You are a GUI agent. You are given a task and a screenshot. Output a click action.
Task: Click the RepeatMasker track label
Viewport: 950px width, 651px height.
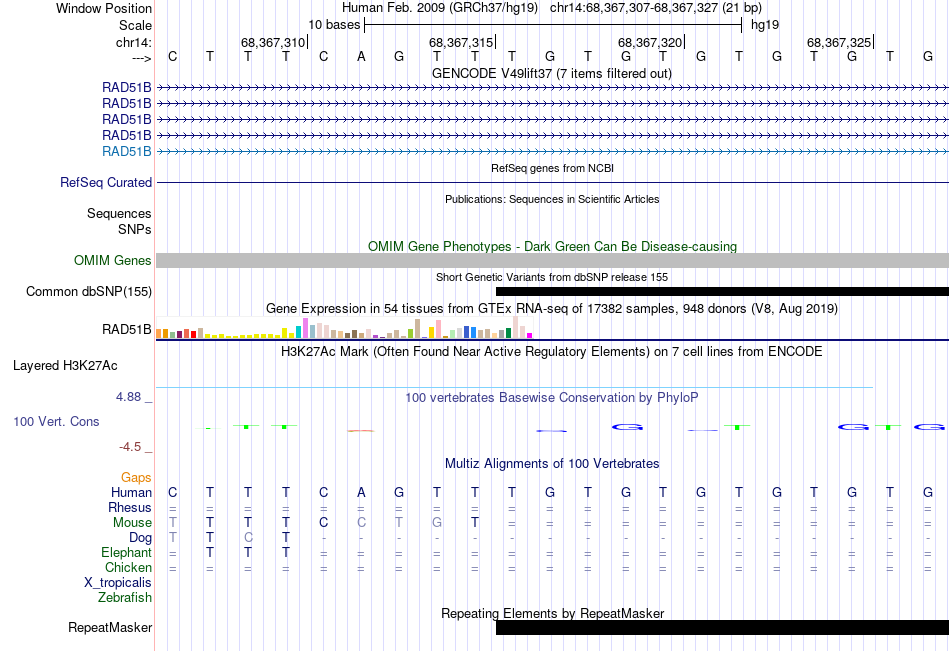click(110, 627)
